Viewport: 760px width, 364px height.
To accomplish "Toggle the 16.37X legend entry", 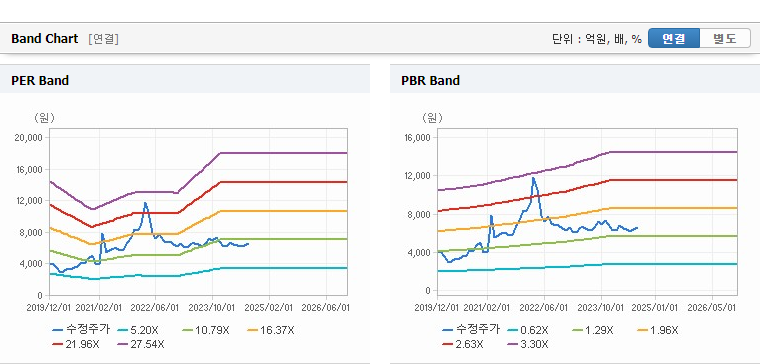I will tap(270, 331).
